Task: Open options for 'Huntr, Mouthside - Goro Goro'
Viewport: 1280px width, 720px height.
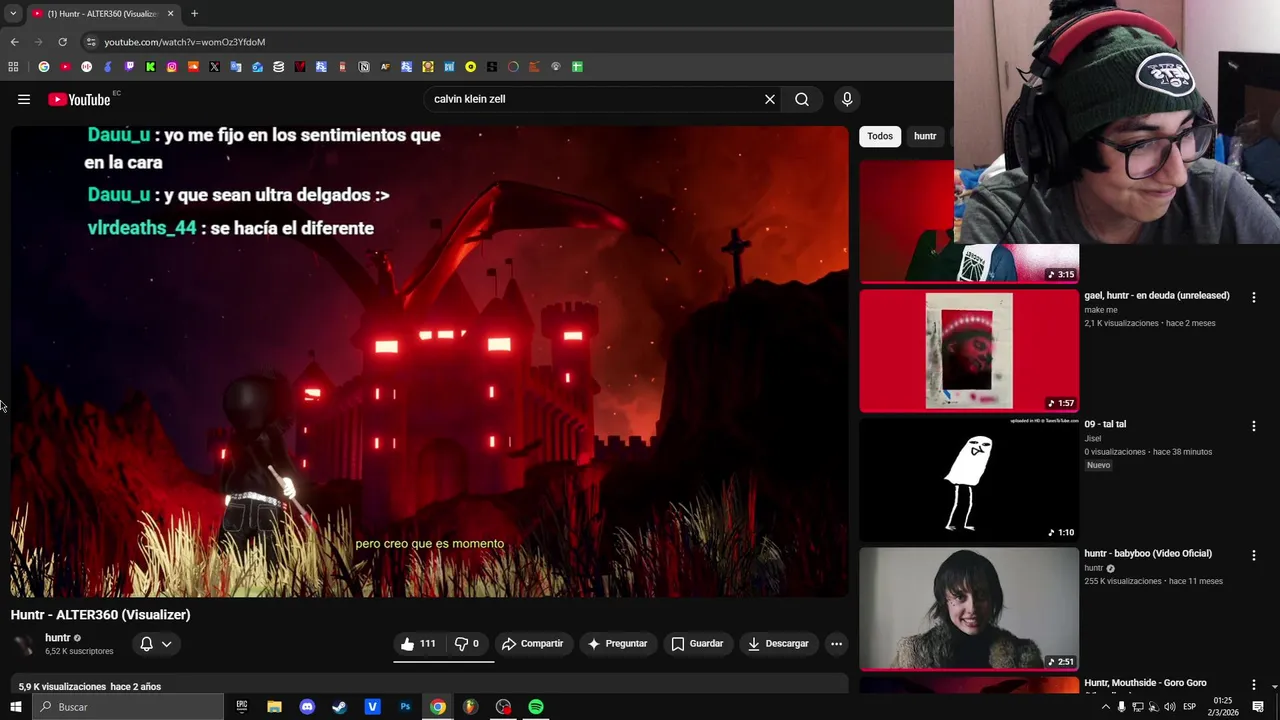Action: 1253,685
